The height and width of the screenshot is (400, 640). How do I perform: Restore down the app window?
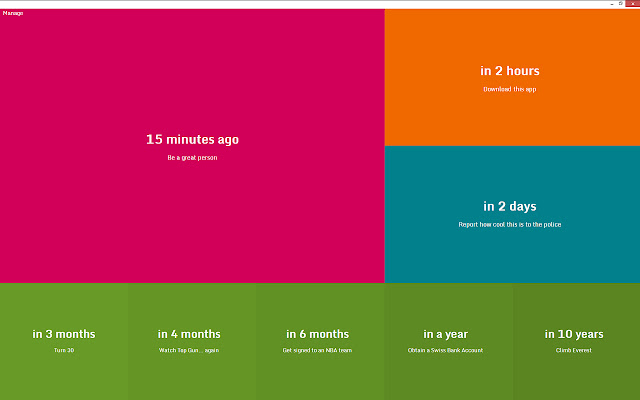621,4
